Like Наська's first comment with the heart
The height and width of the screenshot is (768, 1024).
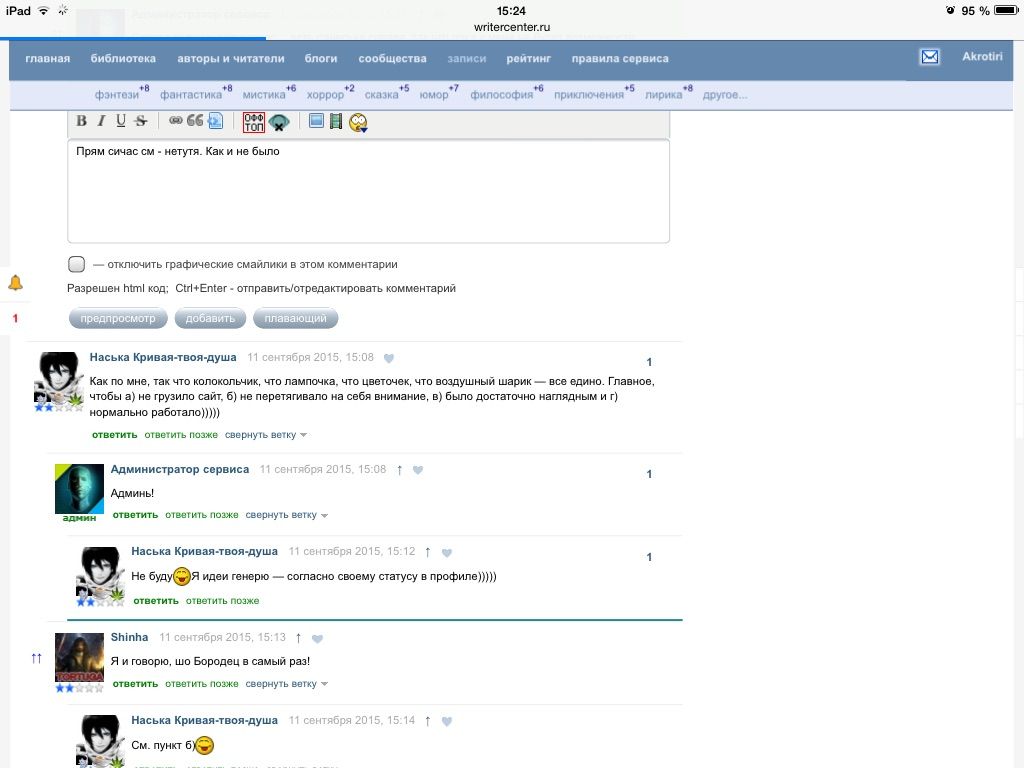coord(389,358)
